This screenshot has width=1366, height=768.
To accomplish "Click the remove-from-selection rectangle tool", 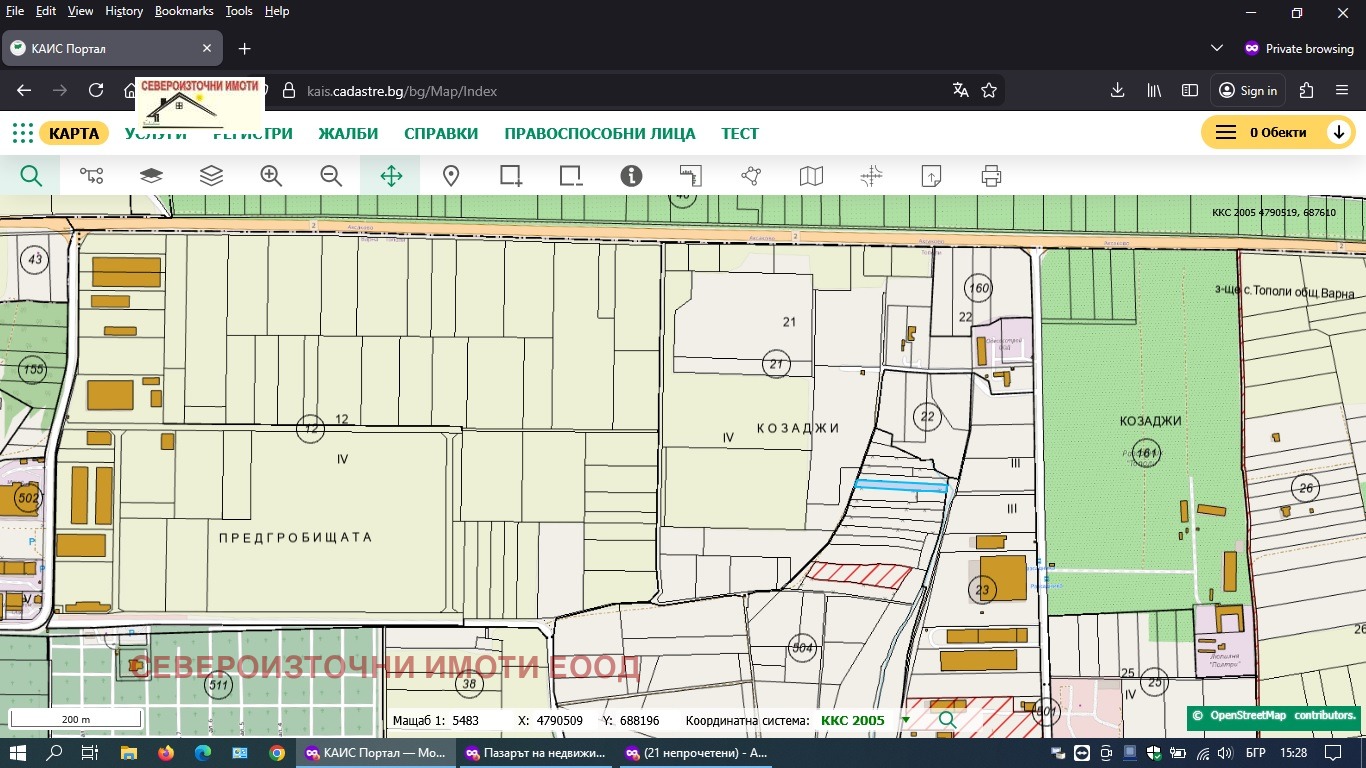I will 571,177.
